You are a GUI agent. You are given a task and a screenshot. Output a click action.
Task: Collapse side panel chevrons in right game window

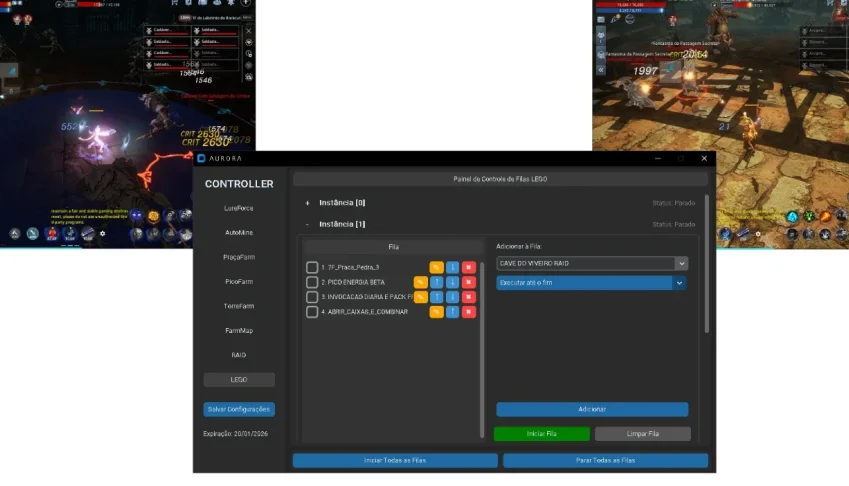pos(601,70)
